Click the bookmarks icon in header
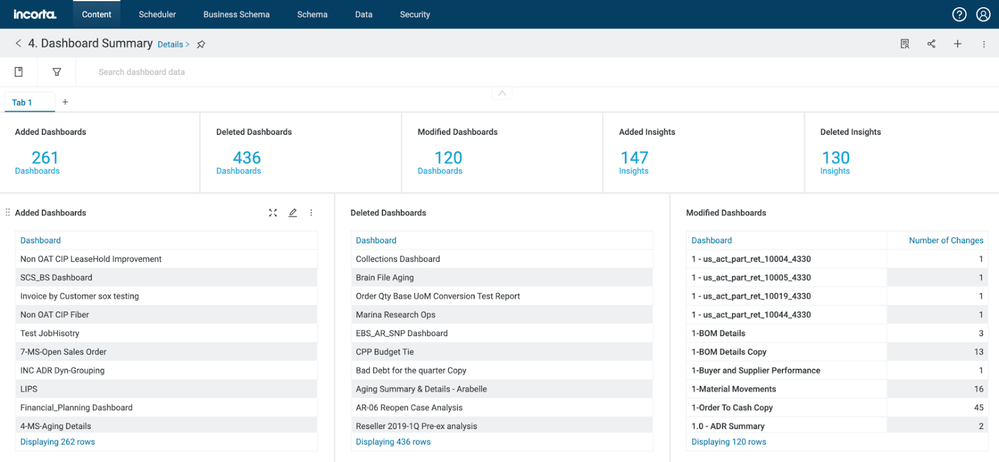This screenshot has height=462, width=999. tap(905, 44)
